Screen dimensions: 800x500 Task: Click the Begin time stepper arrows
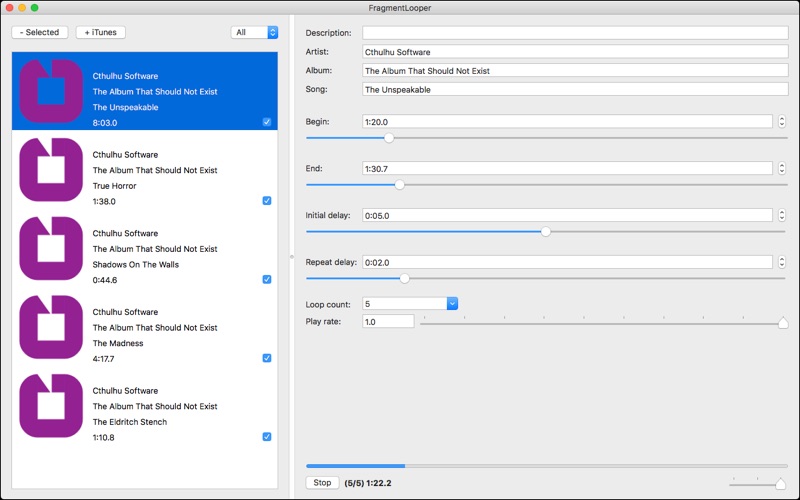(x=781, y=122)
